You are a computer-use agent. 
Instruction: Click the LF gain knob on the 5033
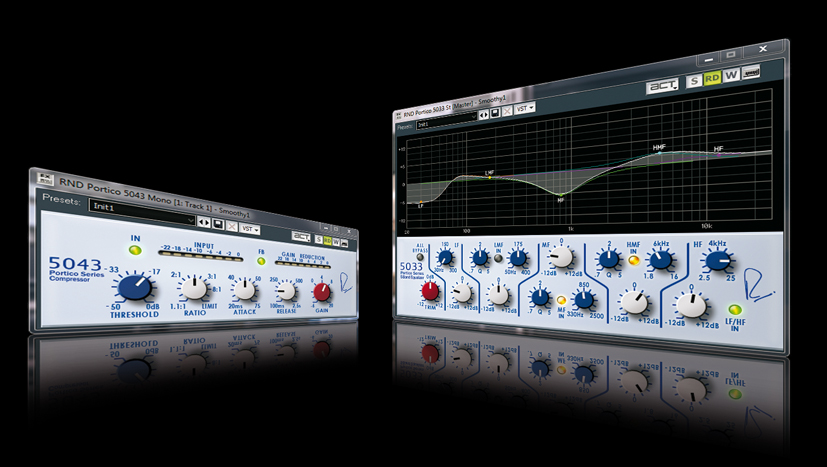462,293
